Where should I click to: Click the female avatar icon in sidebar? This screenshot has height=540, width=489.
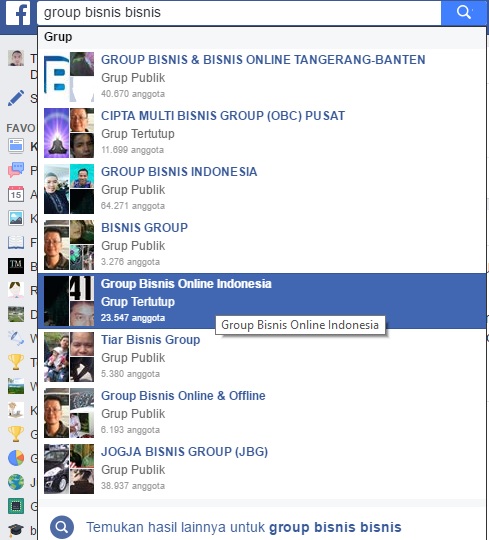click(x=16, y=290)
